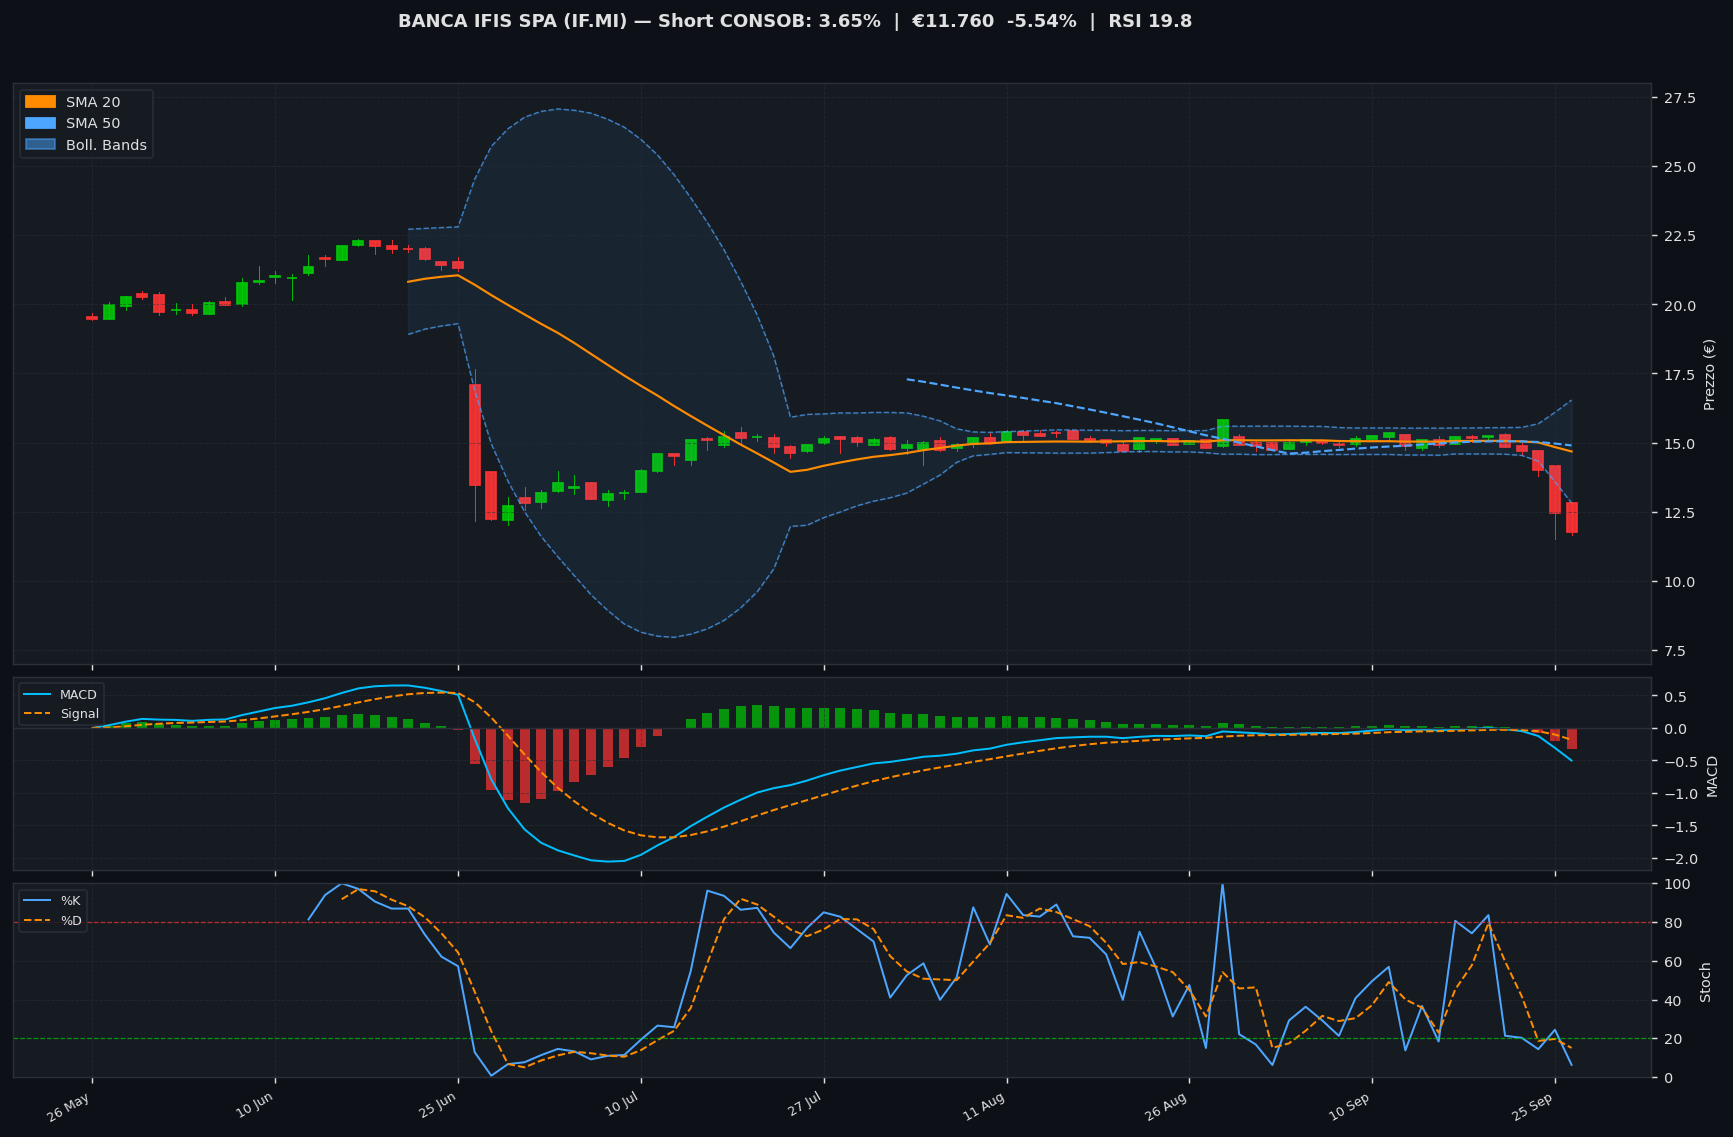
Task: Click the 7.5 price axis tick
Action: click(1675, 651)
